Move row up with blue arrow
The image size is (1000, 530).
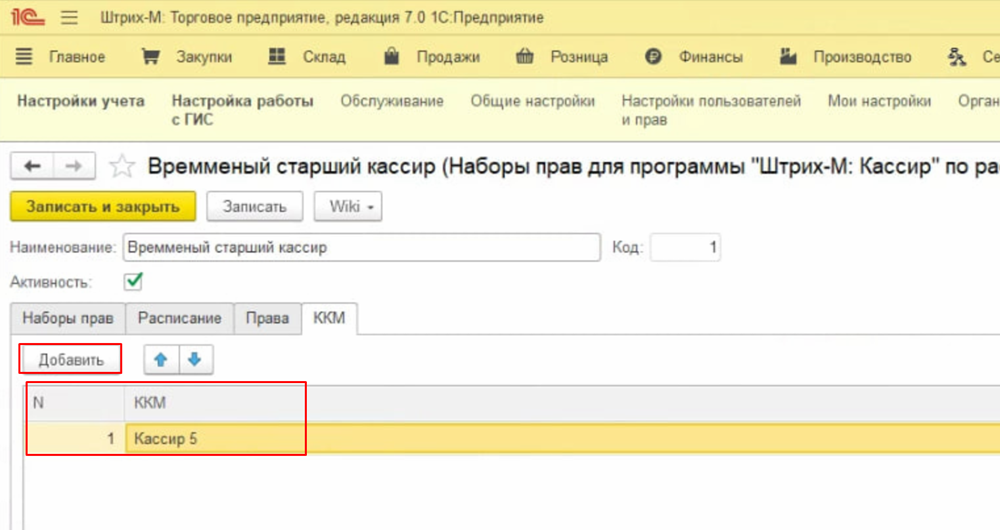pyautogui.click(x=161, y=360)
